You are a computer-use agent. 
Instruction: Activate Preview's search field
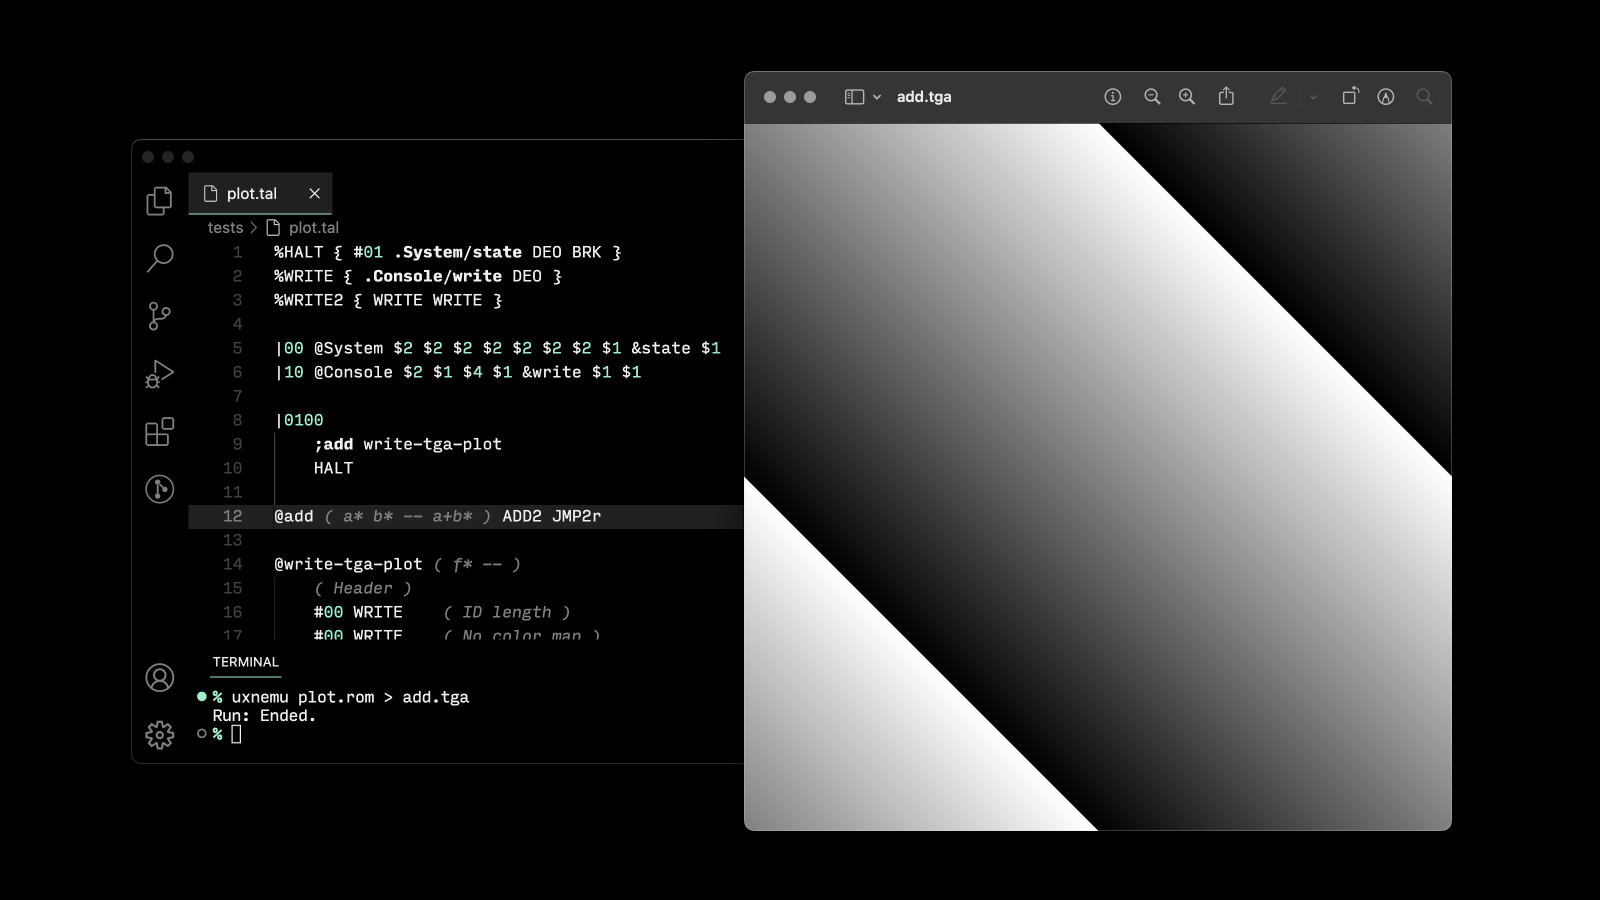pyautogui.click(x=1425, y=97)
